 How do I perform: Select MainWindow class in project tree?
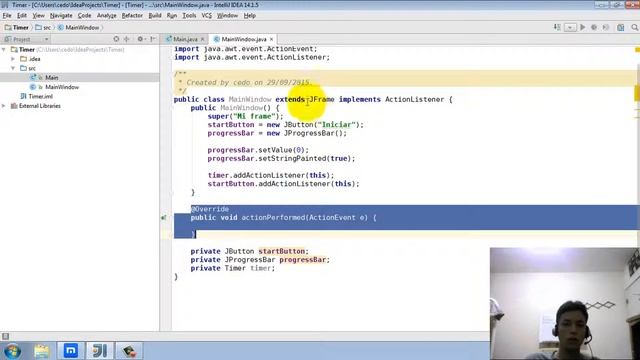[x=62, y=87]
